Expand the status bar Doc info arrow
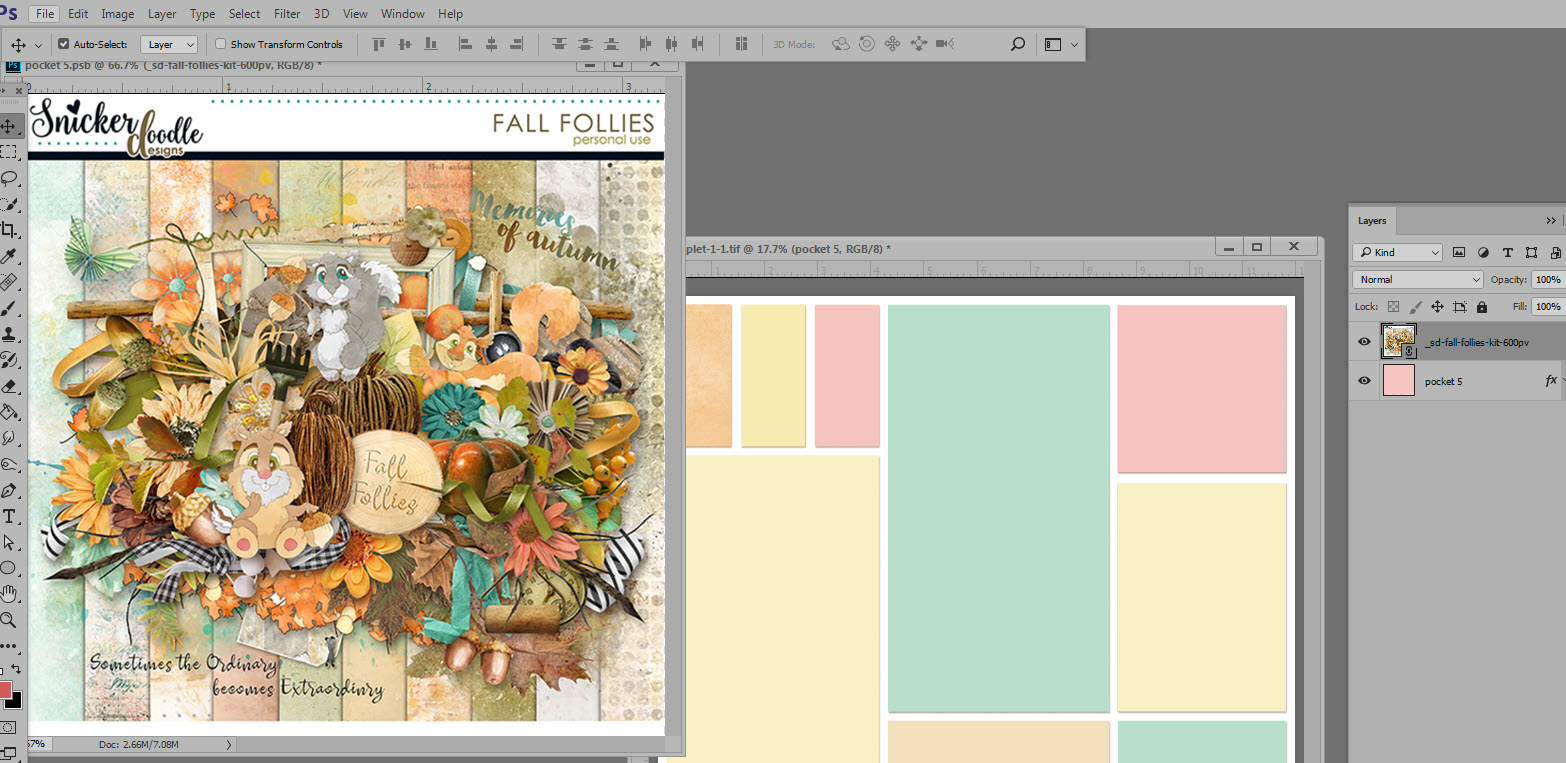 coord(229,745)
